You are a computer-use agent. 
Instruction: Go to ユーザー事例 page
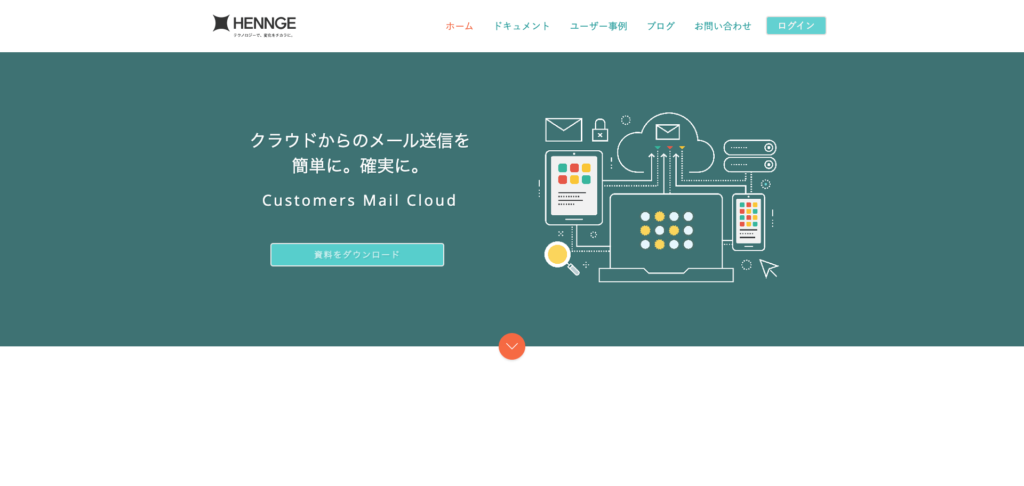[x=598, y=26]
